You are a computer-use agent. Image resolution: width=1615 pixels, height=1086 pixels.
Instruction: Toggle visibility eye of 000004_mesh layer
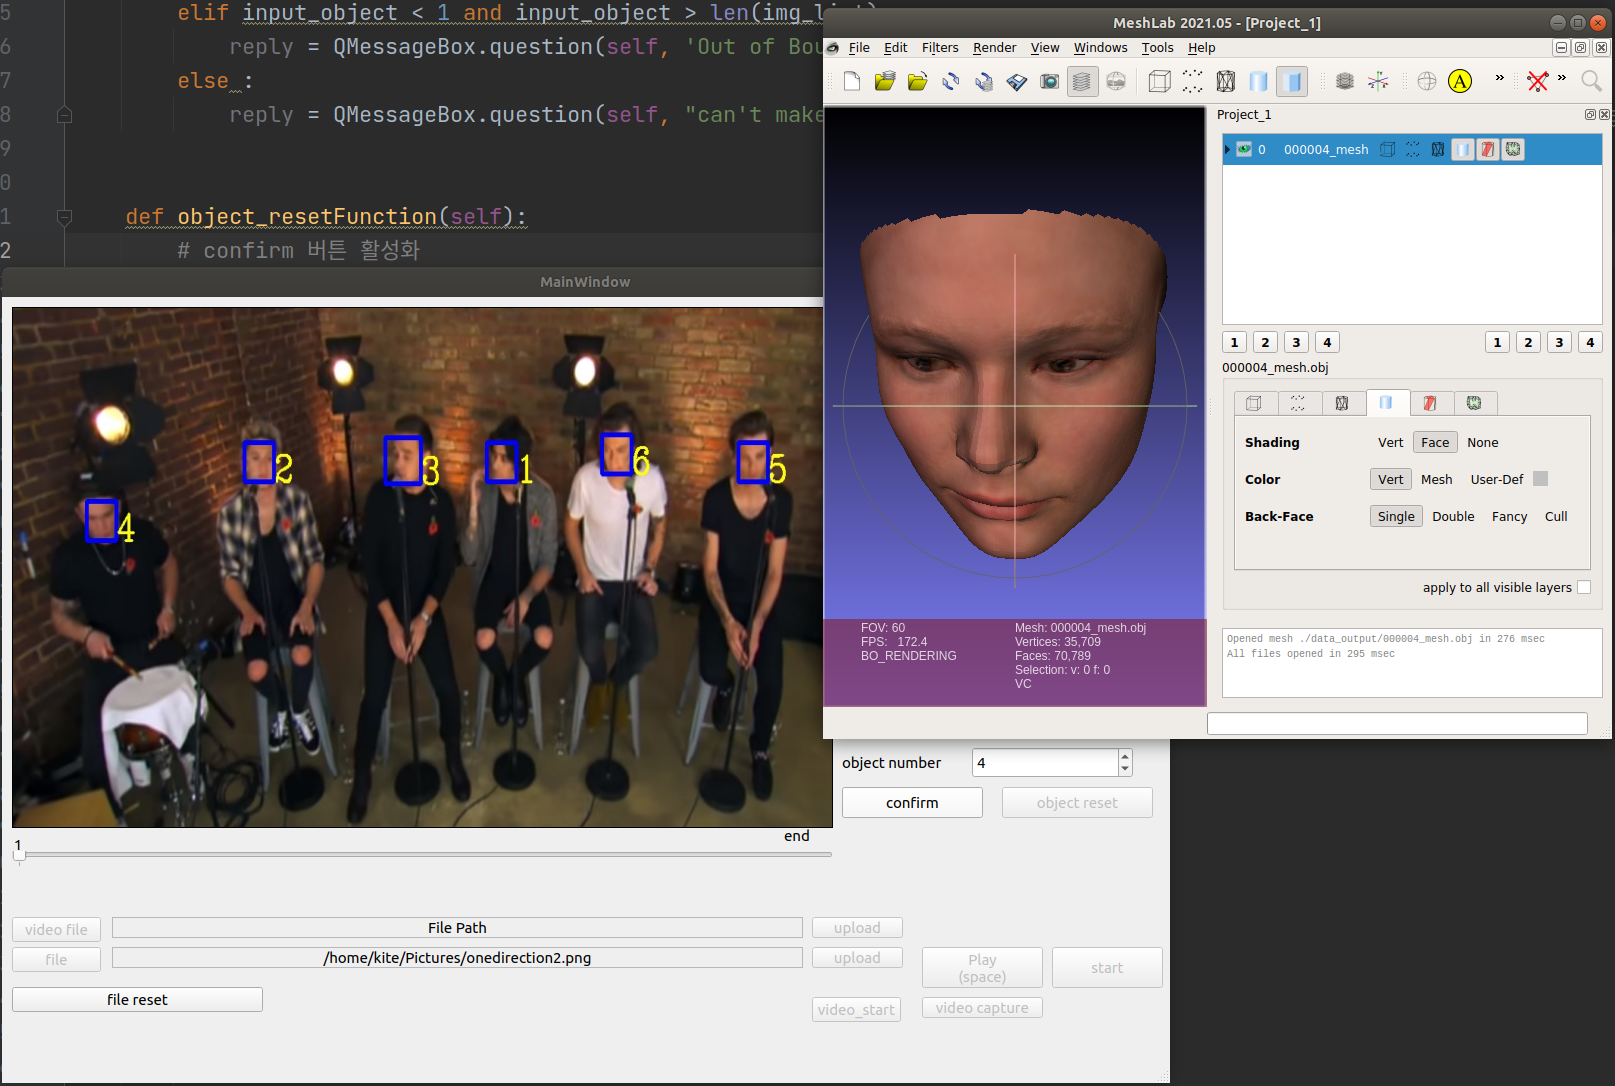(x=1244, y=149)
